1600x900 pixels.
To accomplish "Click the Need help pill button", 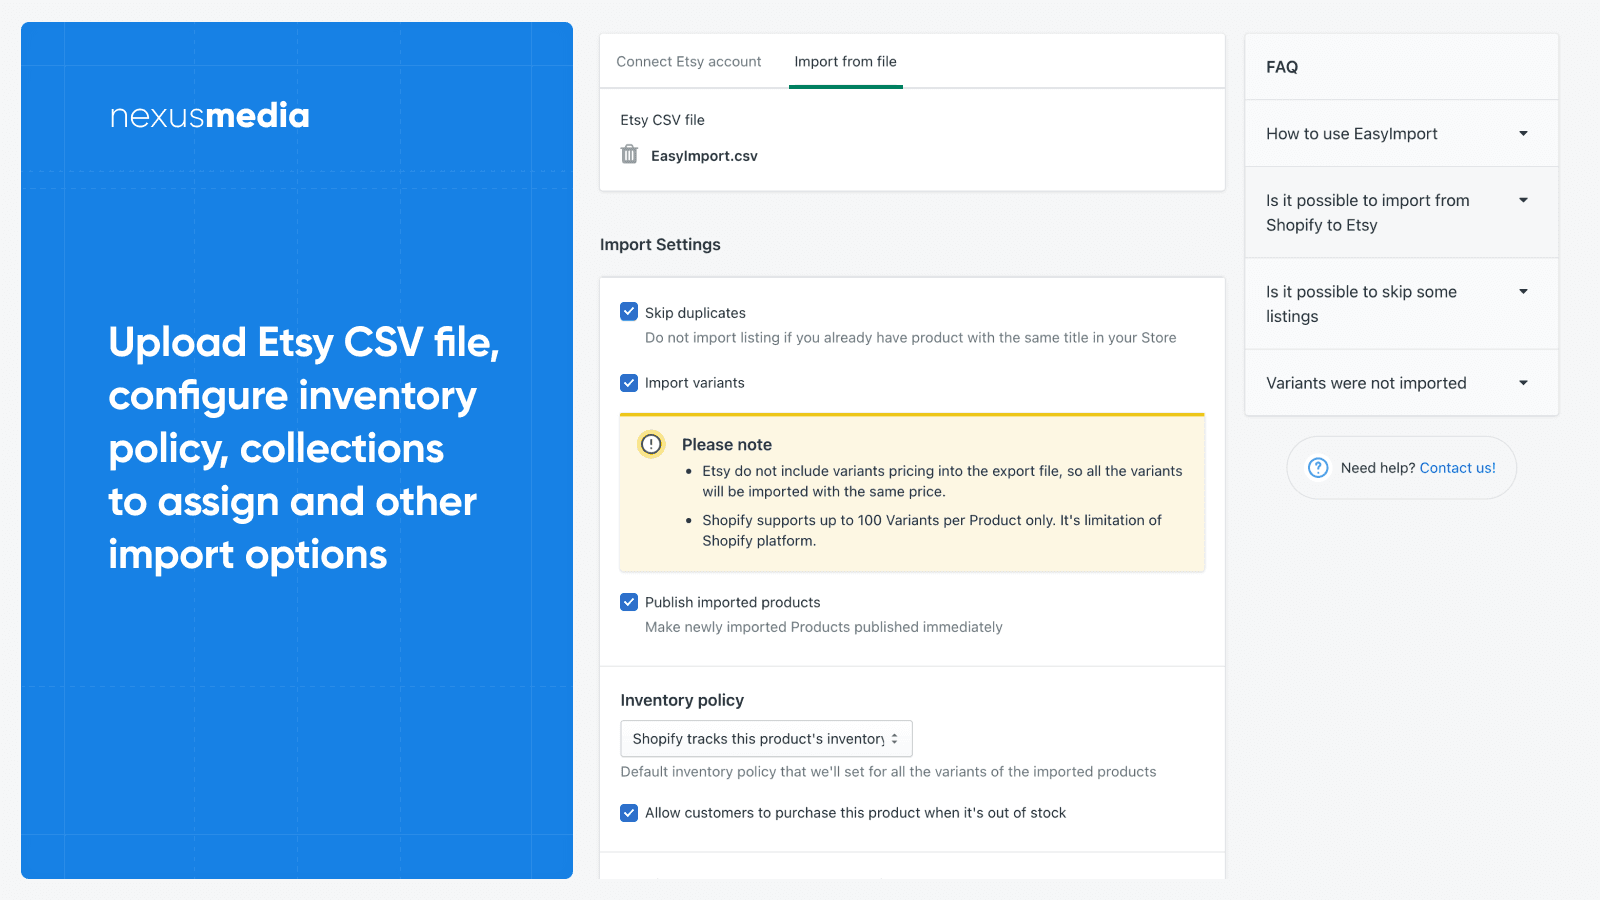I will 1401,467.
